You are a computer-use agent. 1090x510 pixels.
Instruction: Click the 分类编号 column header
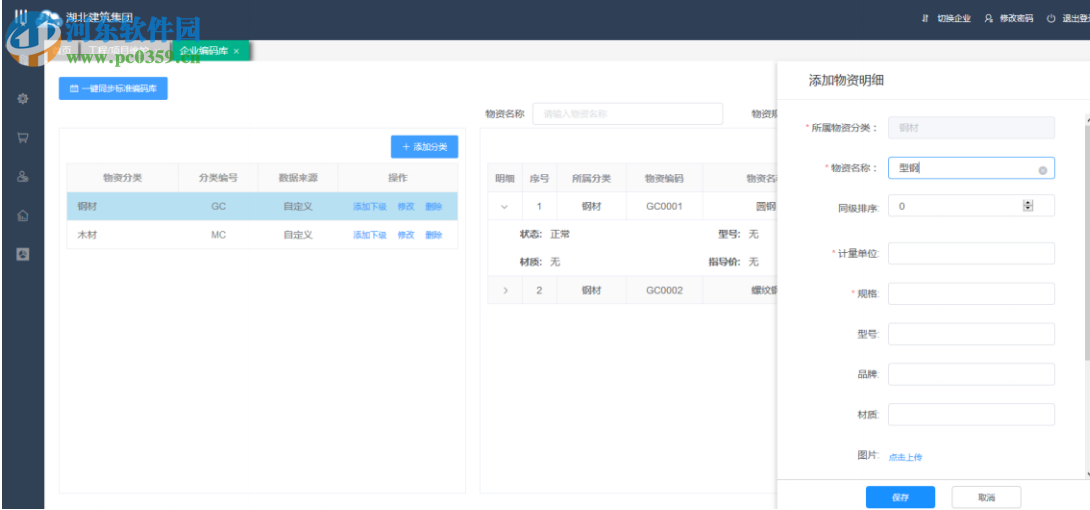point(218,178)
